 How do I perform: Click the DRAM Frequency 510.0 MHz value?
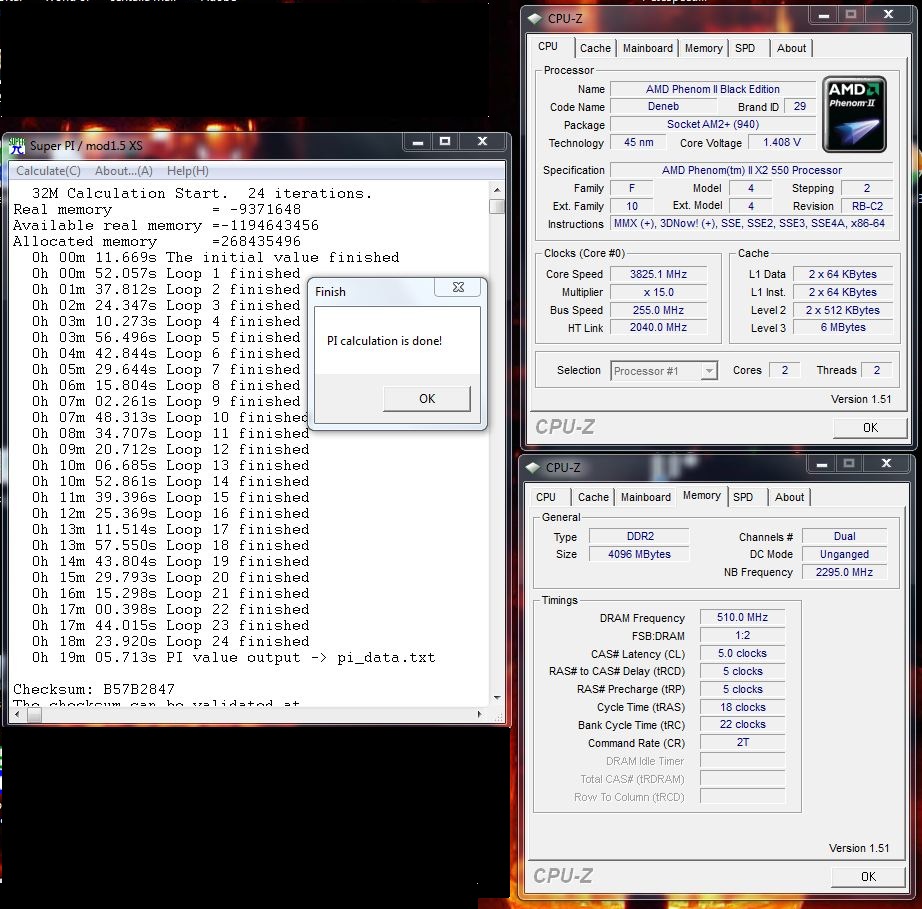[x=742, y=617]
